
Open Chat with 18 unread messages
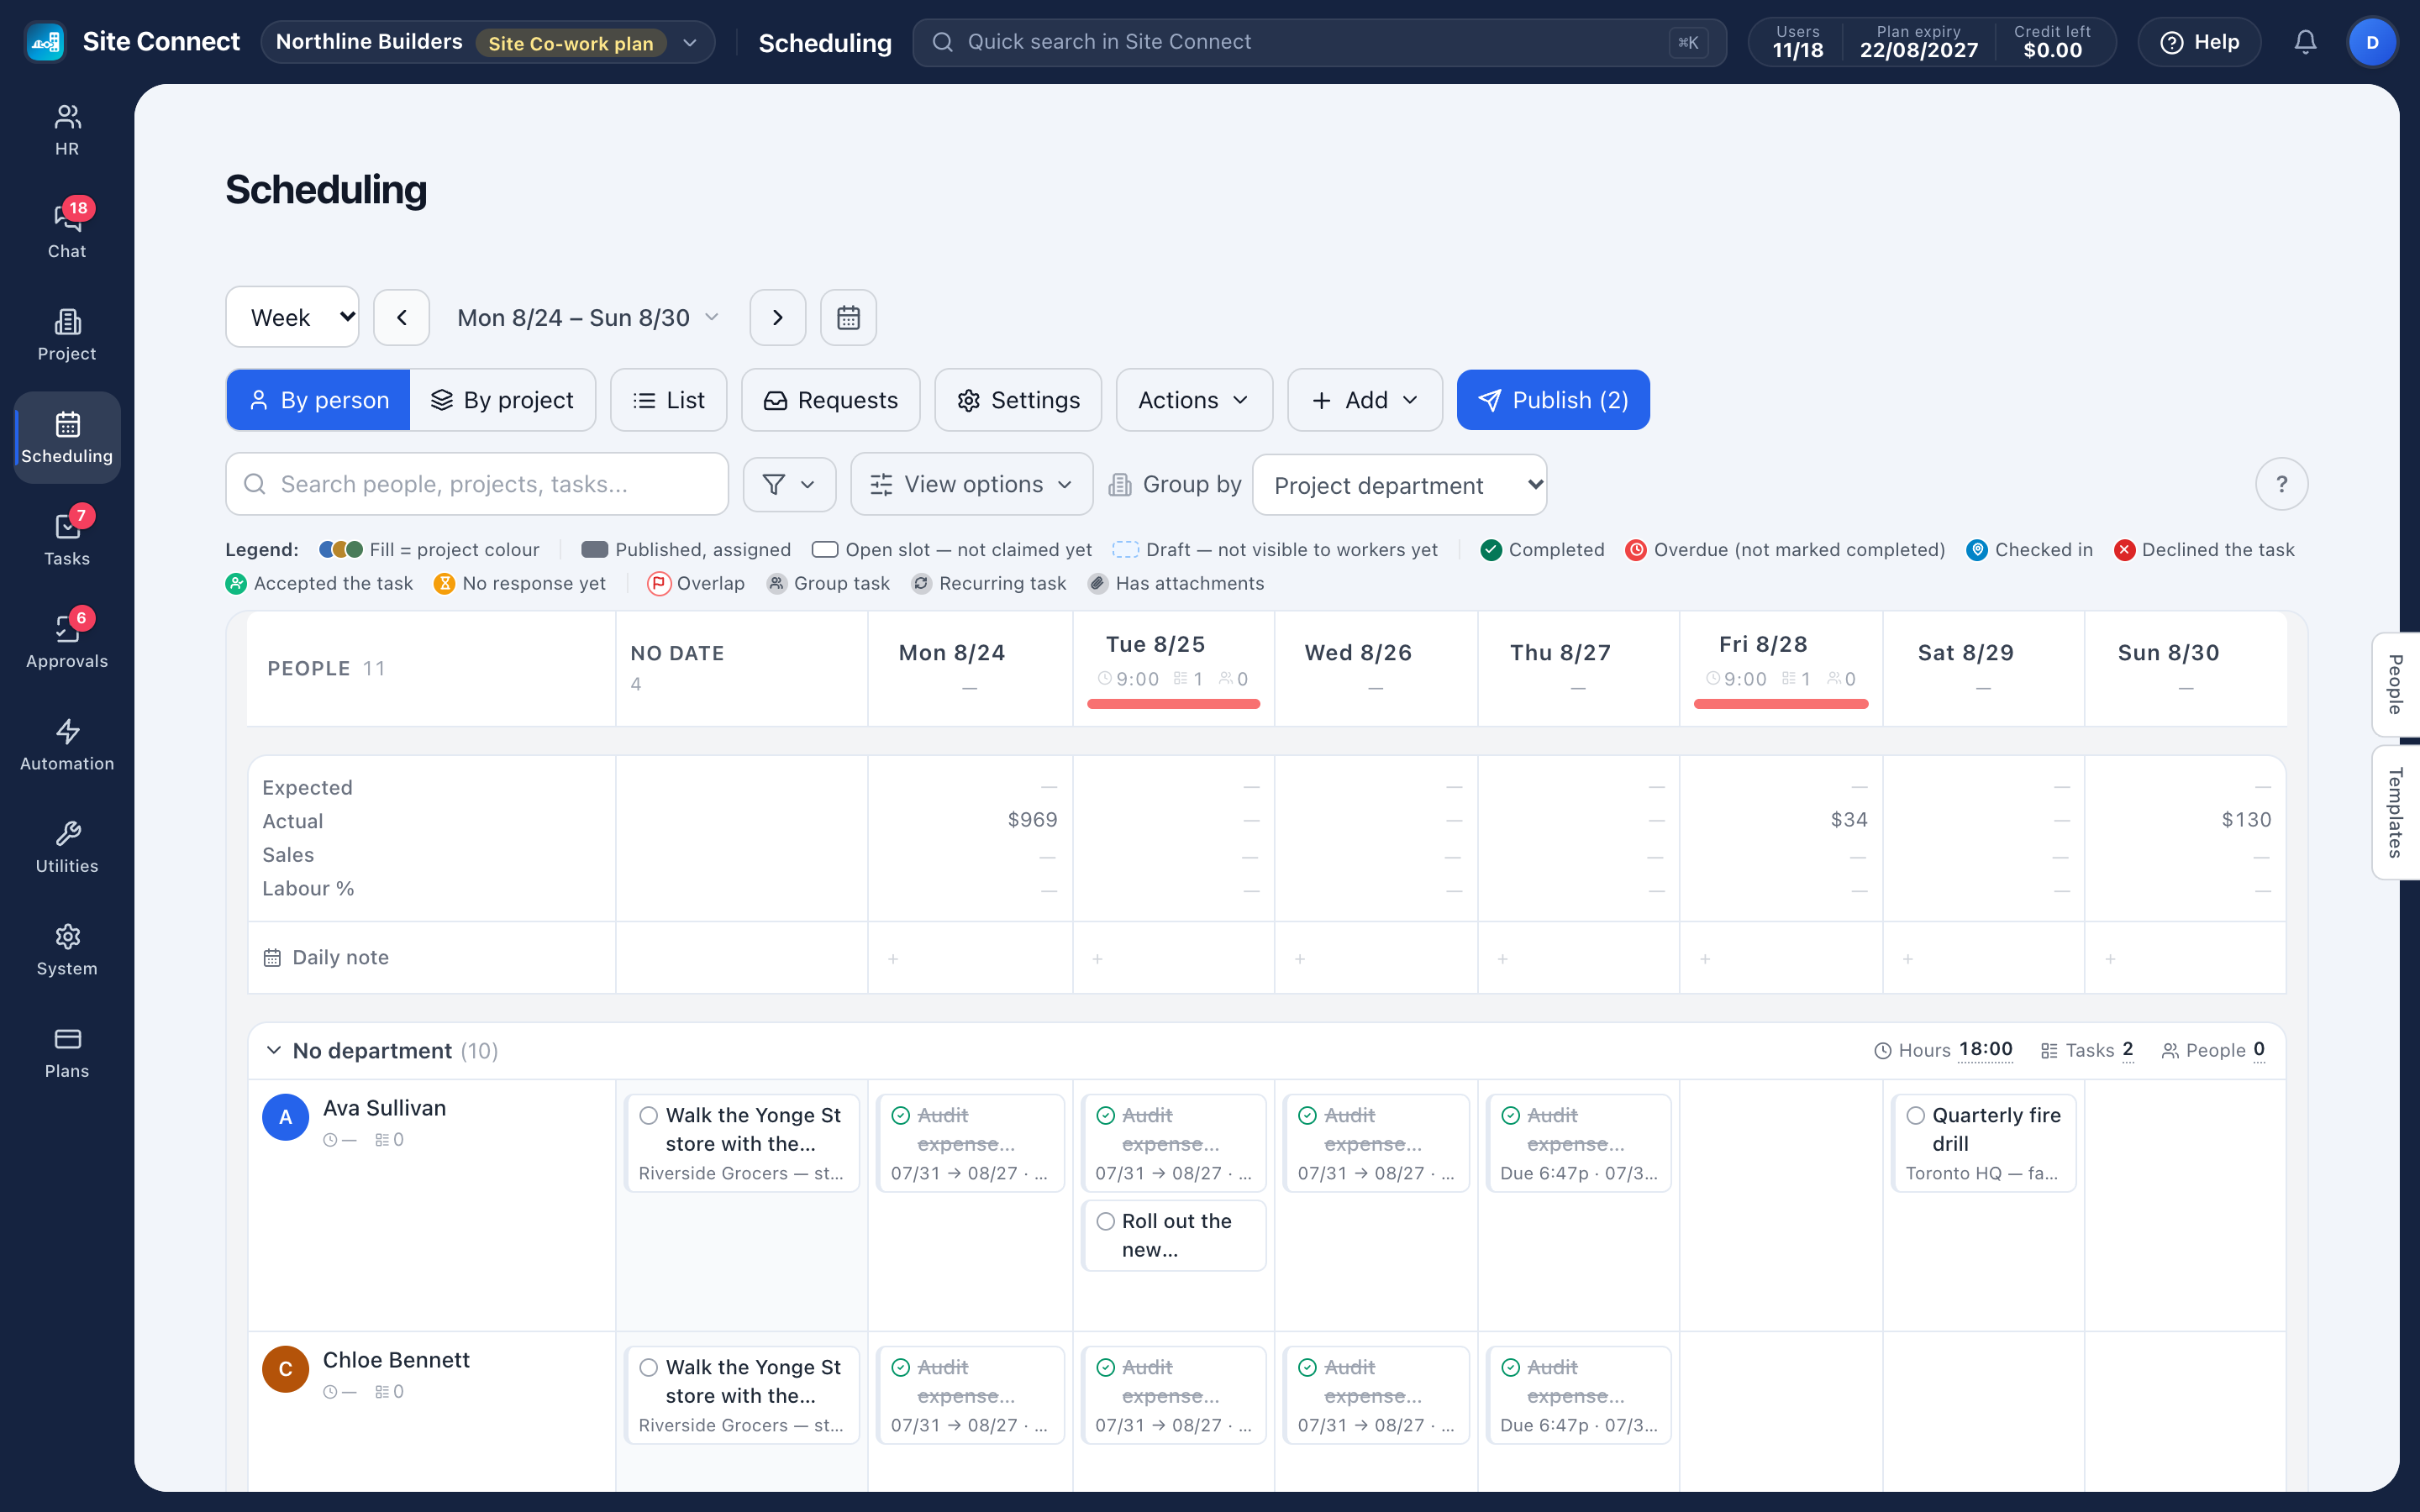point(67,230)
